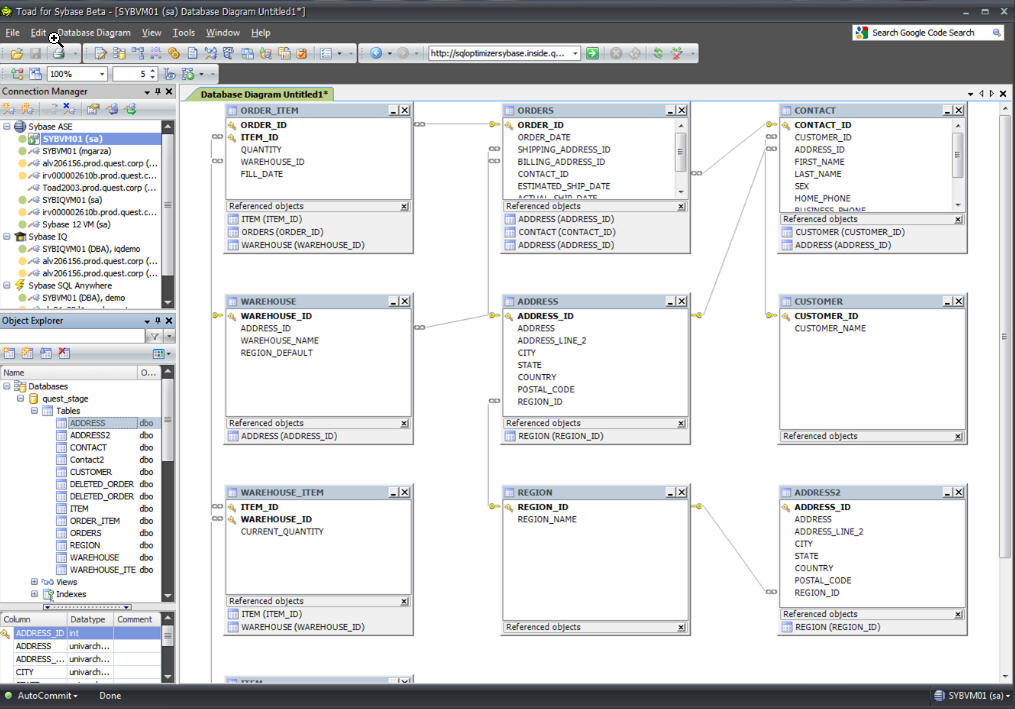
Task: Collapse the Sybase IQ group
Action: pos(8,236)
